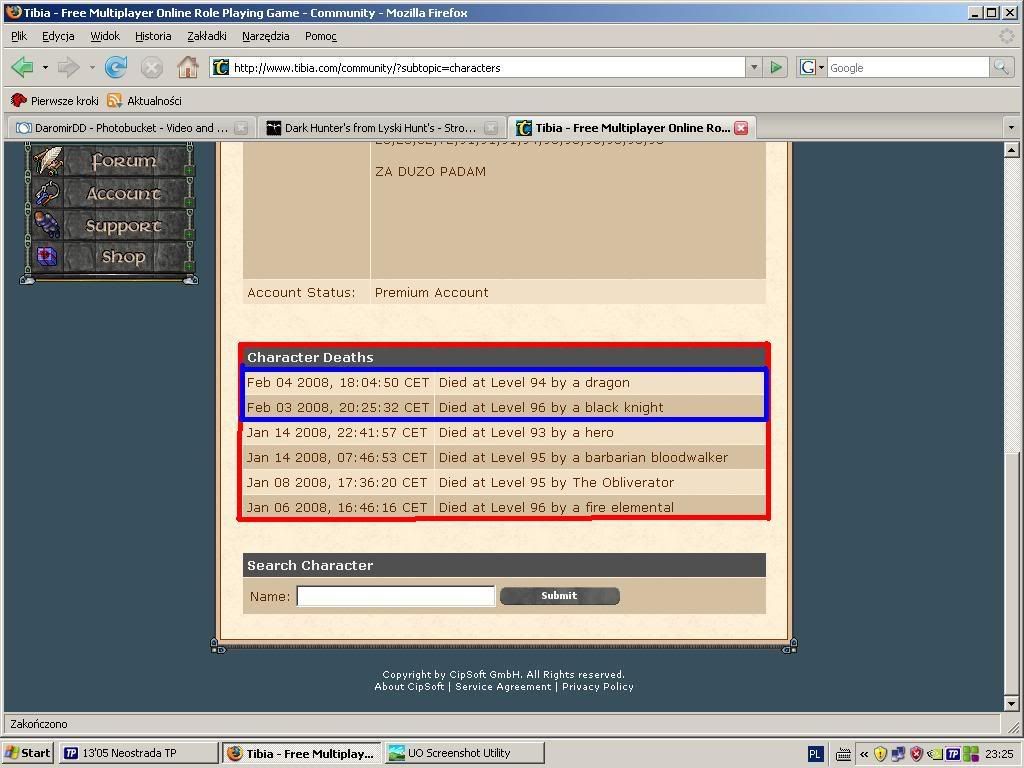This screenshot has width=1024, height=768.
Task: Select the 'Premium Account' status text
Action: 431,293
